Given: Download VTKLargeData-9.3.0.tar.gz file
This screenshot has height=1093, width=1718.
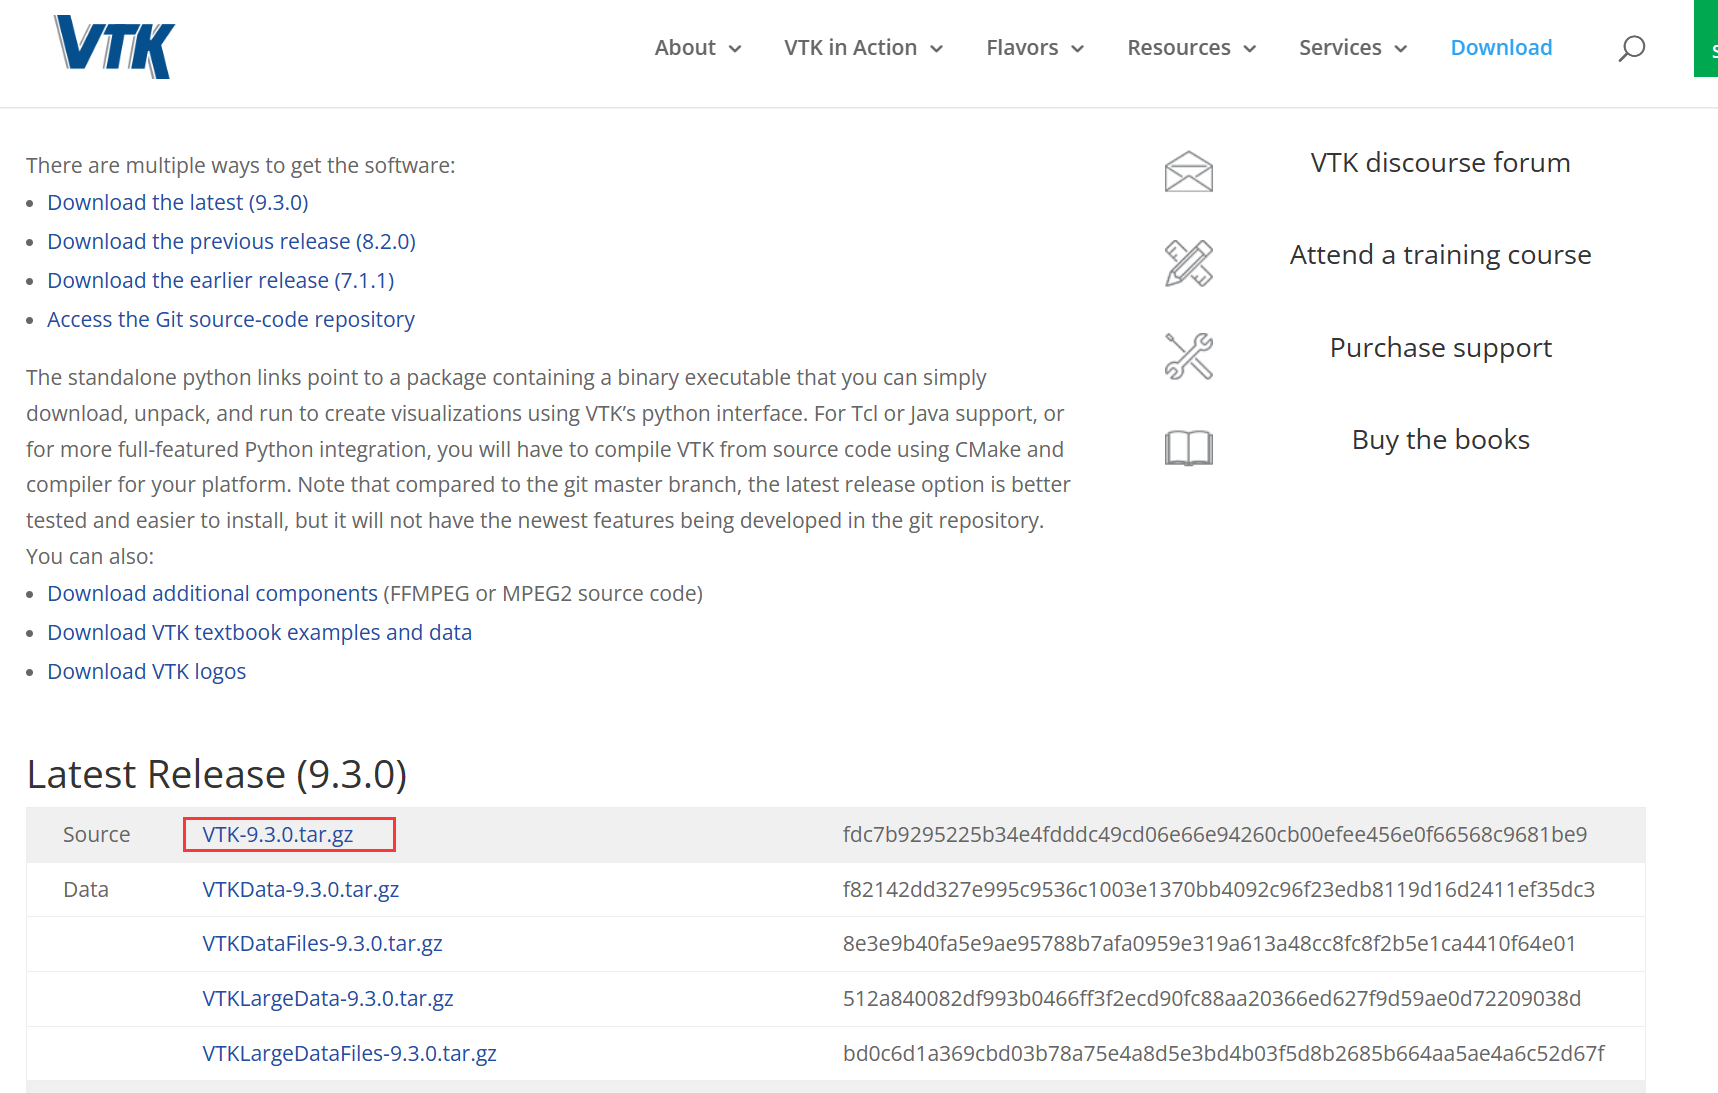Looking at the screenshot, I should (327, 999).
